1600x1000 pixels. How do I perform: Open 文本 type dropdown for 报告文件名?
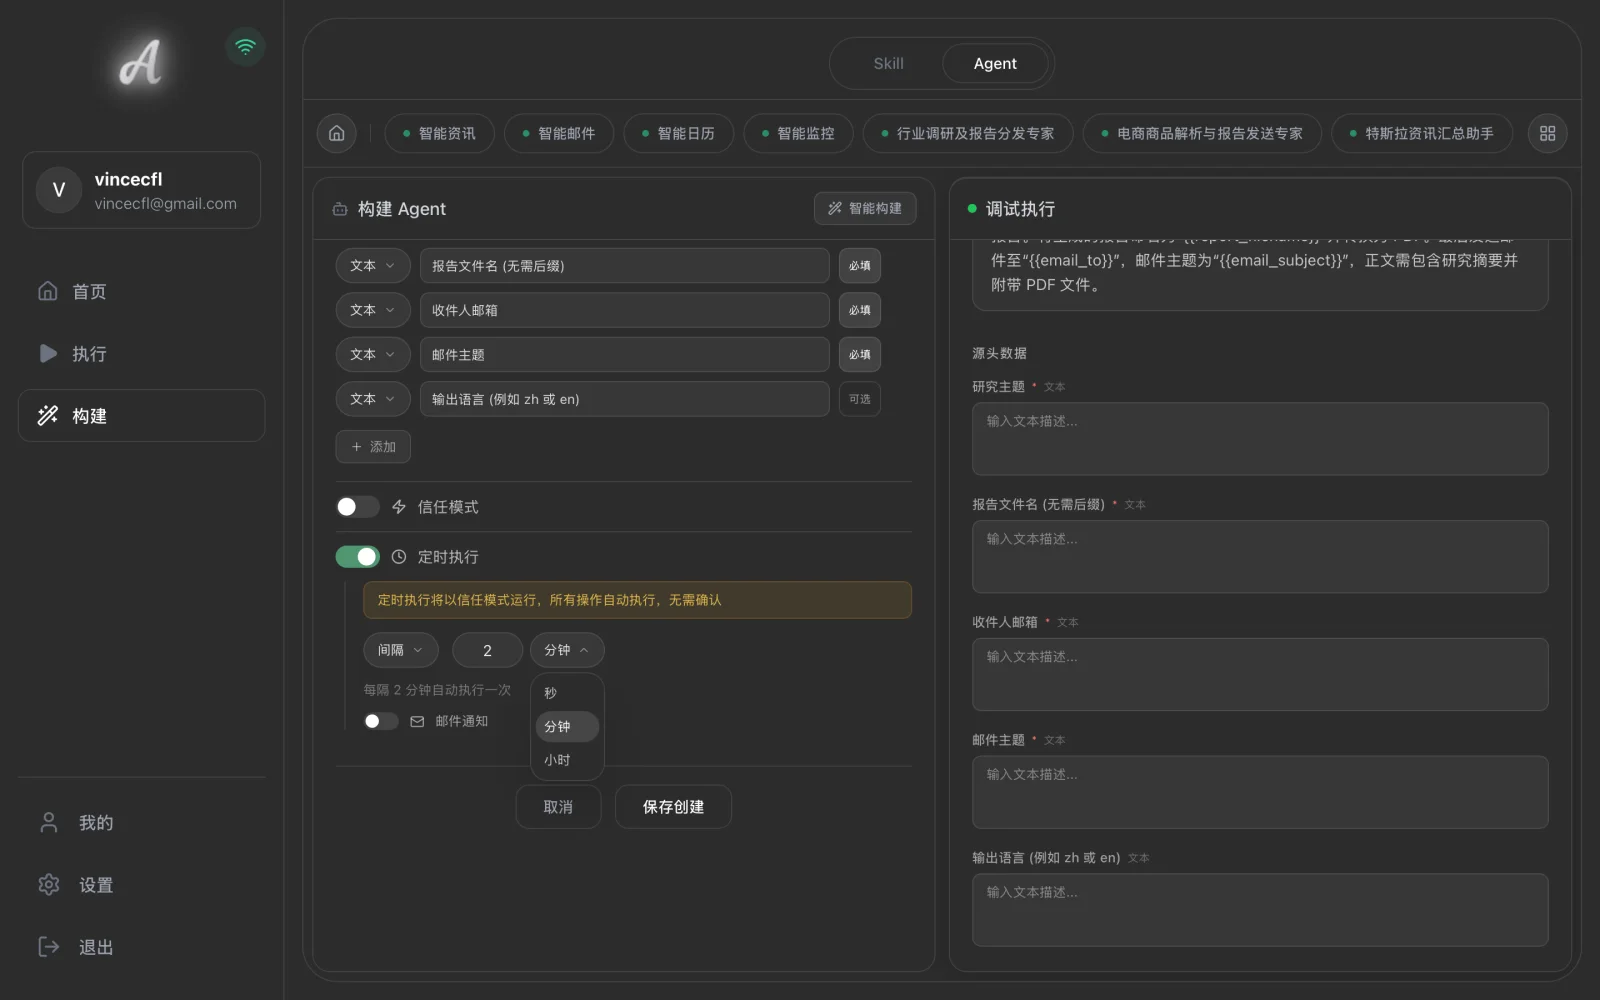point(373,266)
